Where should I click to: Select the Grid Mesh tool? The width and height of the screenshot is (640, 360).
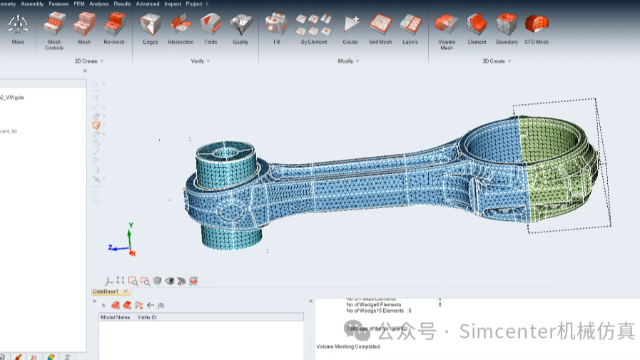coord(380,29)
